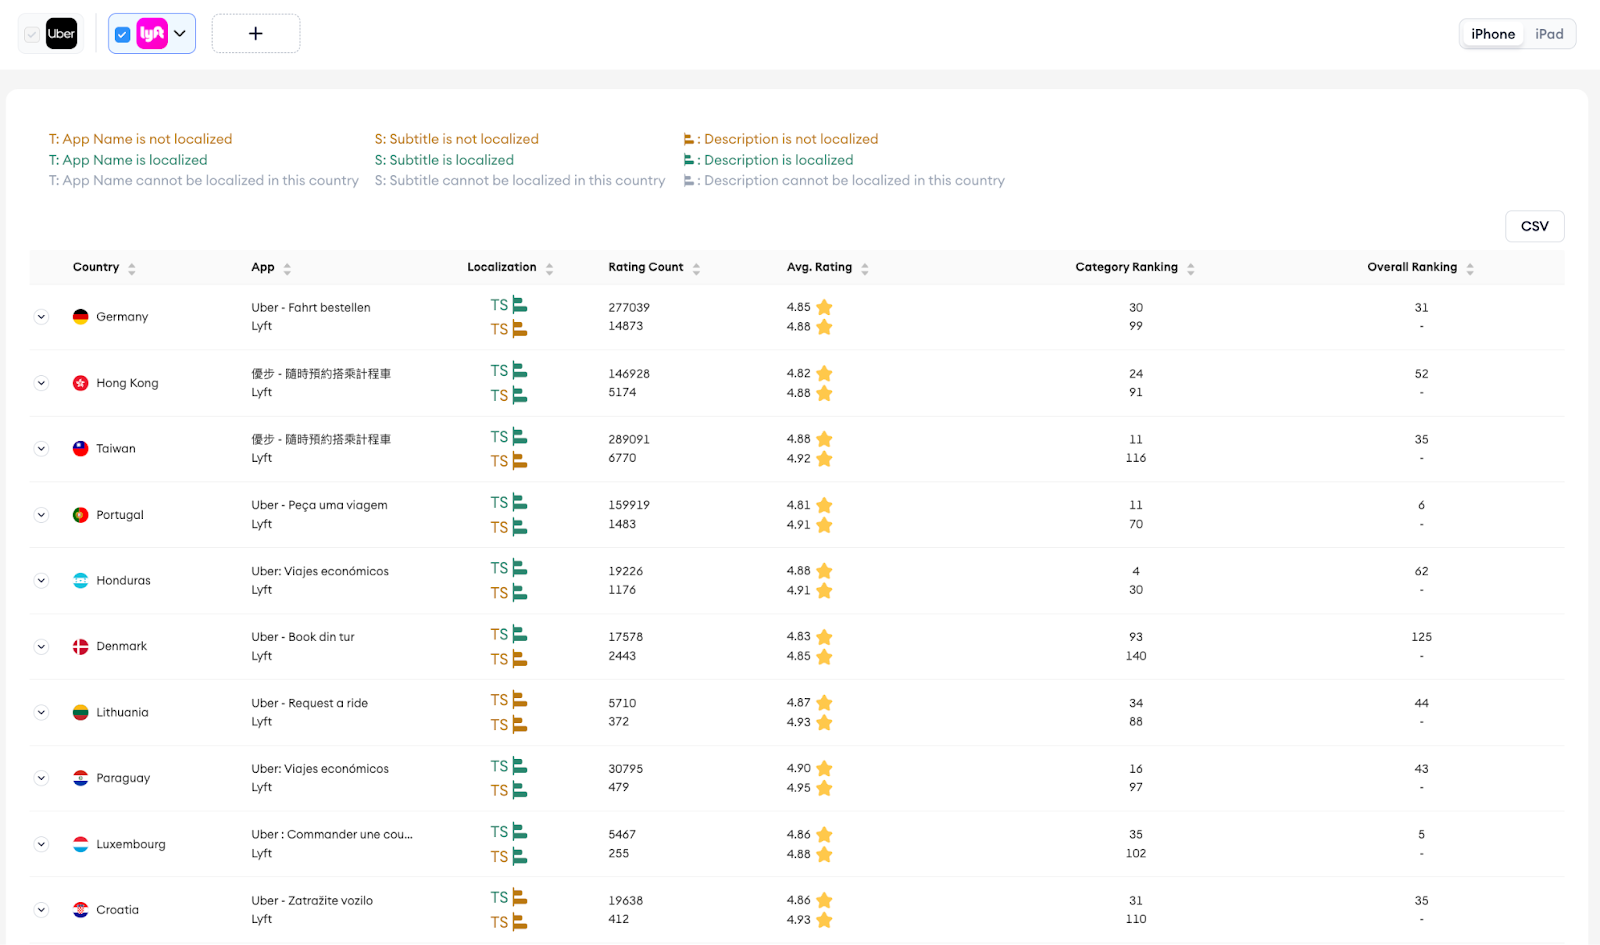This screenshot has width=1600, height=945.
Task: Switch to the iPad tab
Action: pyautogui.click(x=1549, y=34)
